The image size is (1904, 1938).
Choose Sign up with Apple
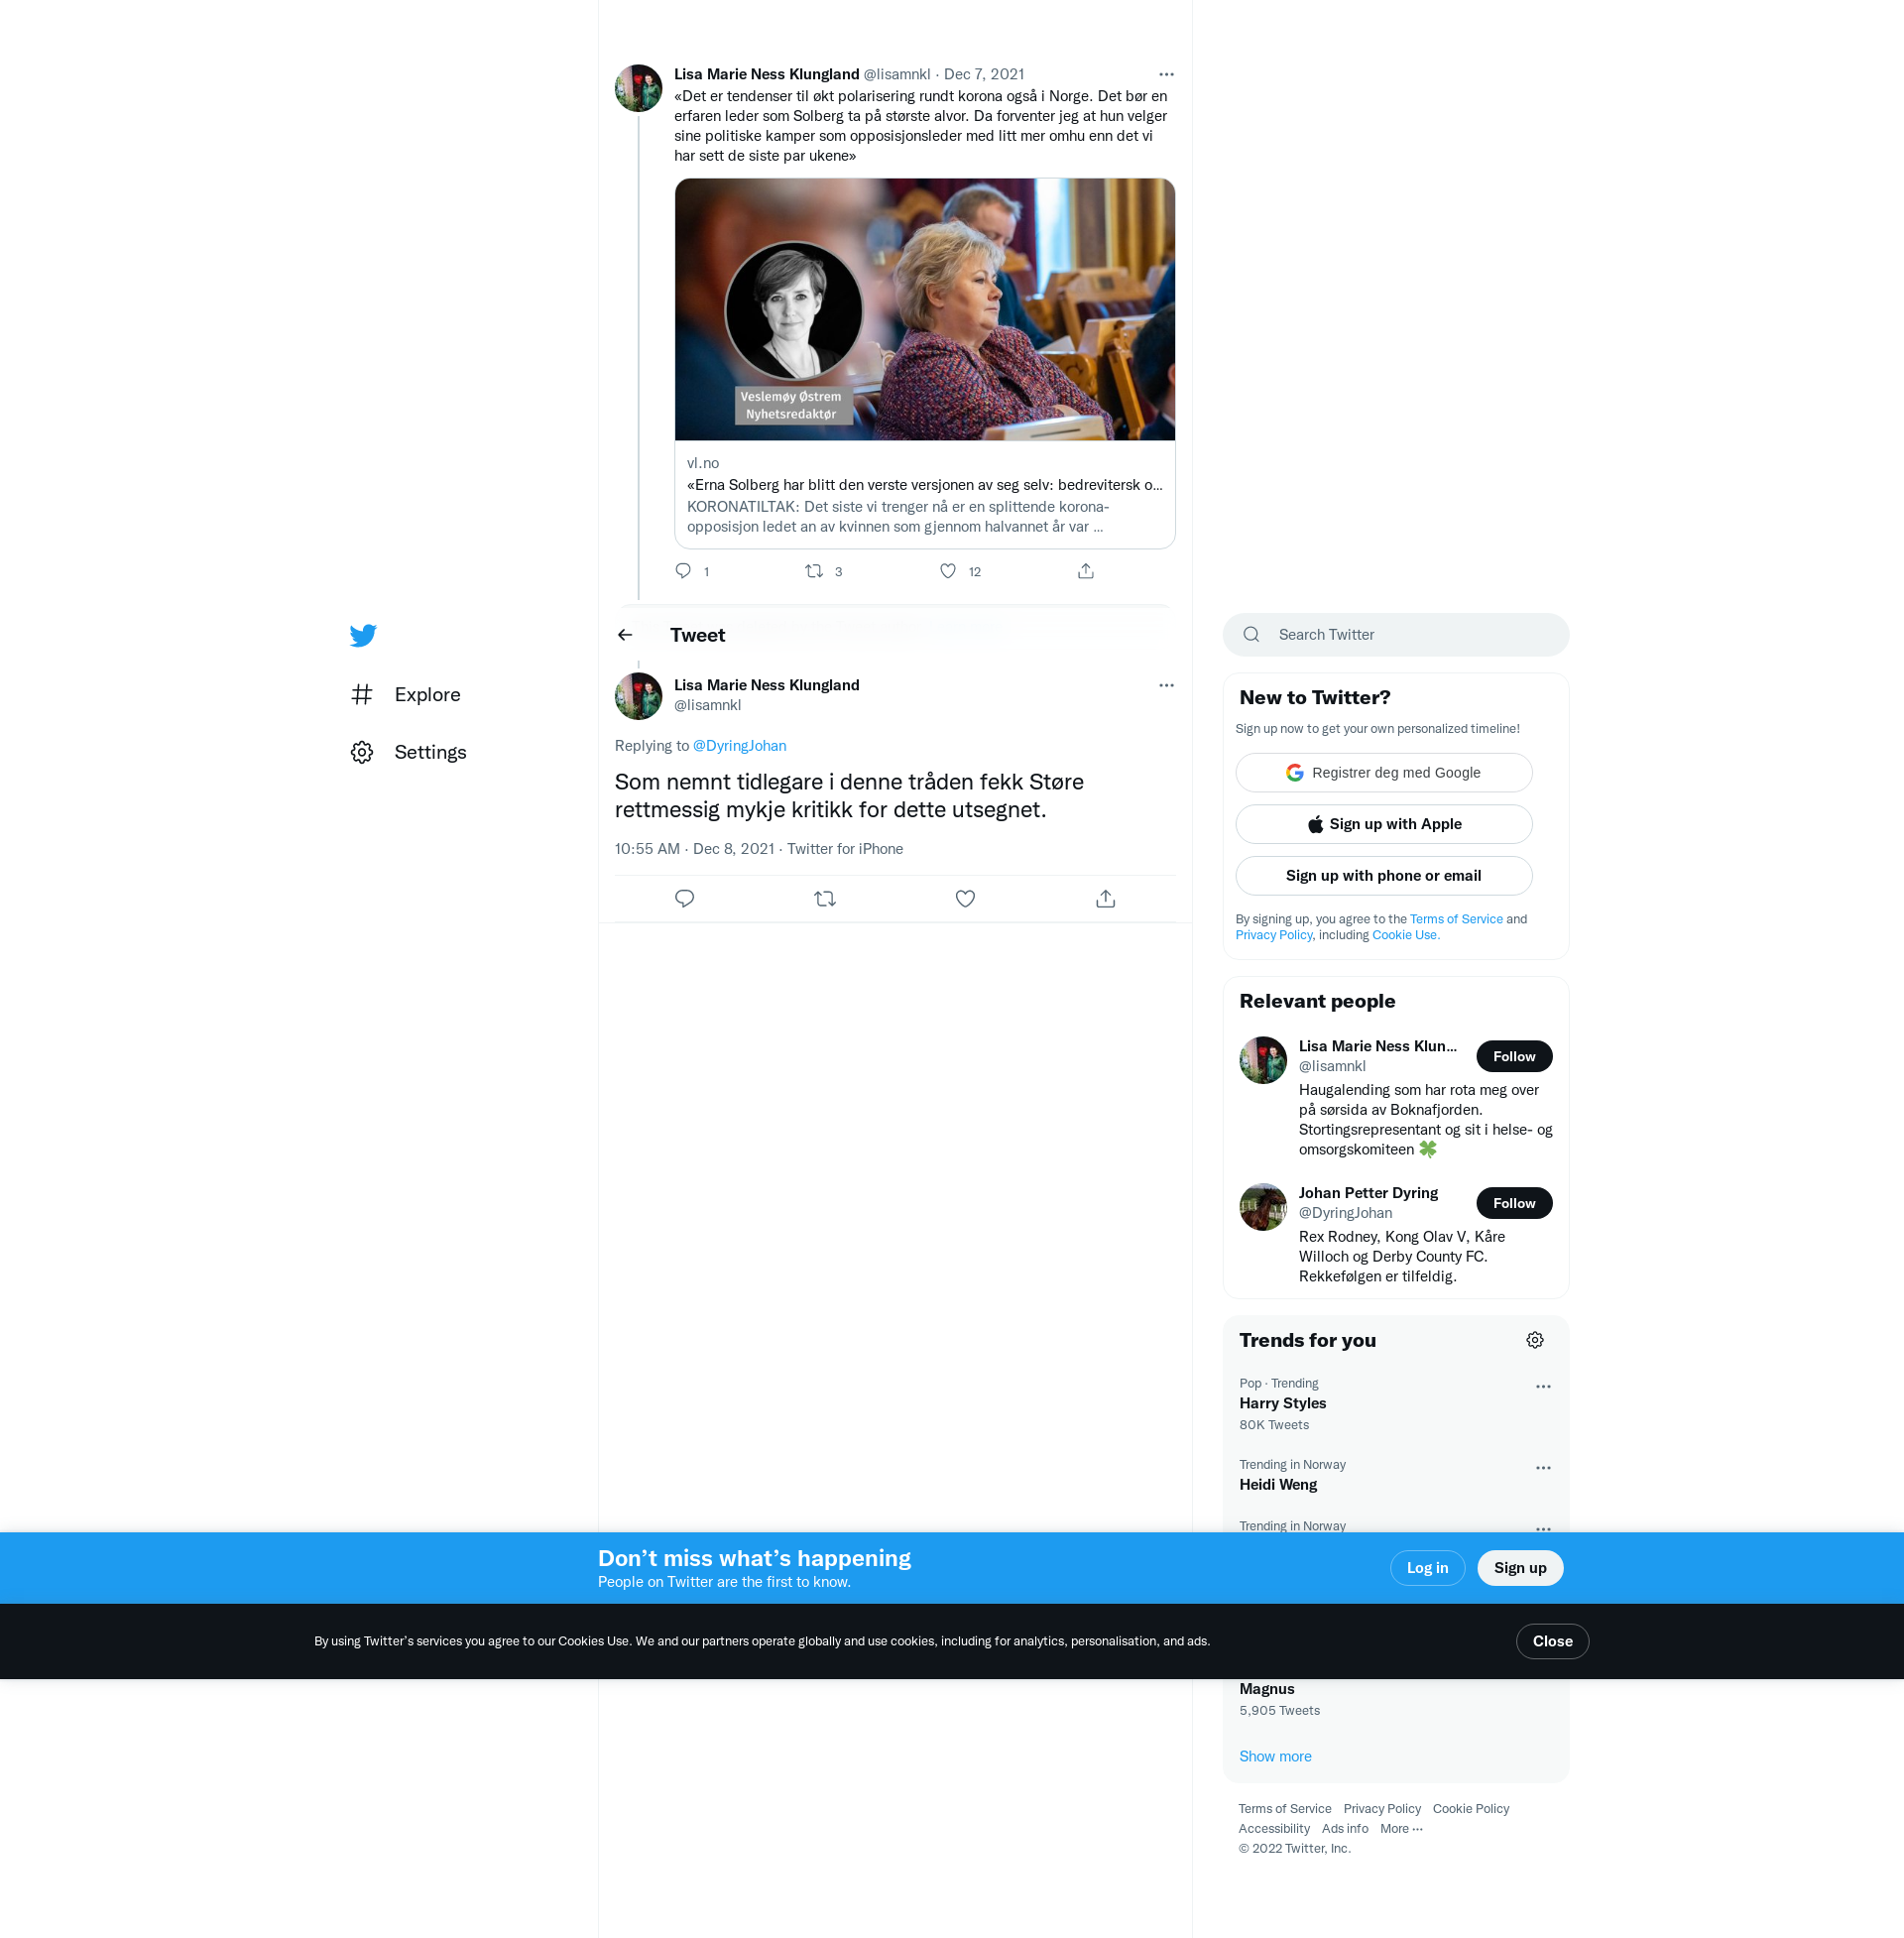pyautogui.click(x=1384, y=824)
